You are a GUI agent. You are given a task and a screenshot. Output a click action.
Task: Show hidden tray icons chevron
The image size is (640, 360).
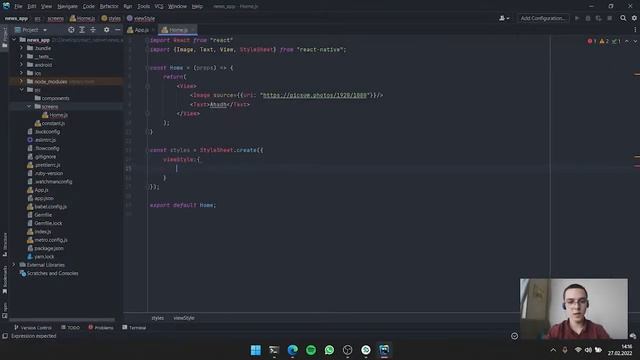pyautogui.click(x=553, y=350)
